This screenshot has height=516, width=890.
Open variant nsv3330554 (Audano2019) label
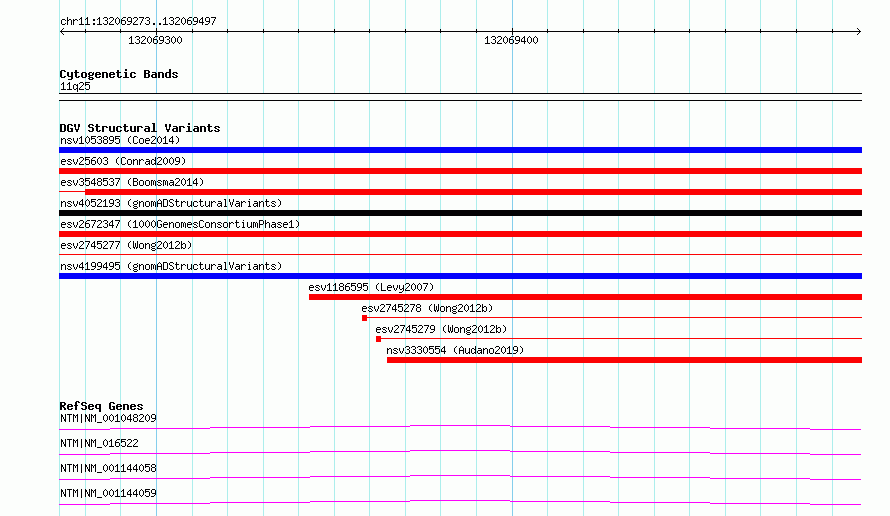coord(455,350)
